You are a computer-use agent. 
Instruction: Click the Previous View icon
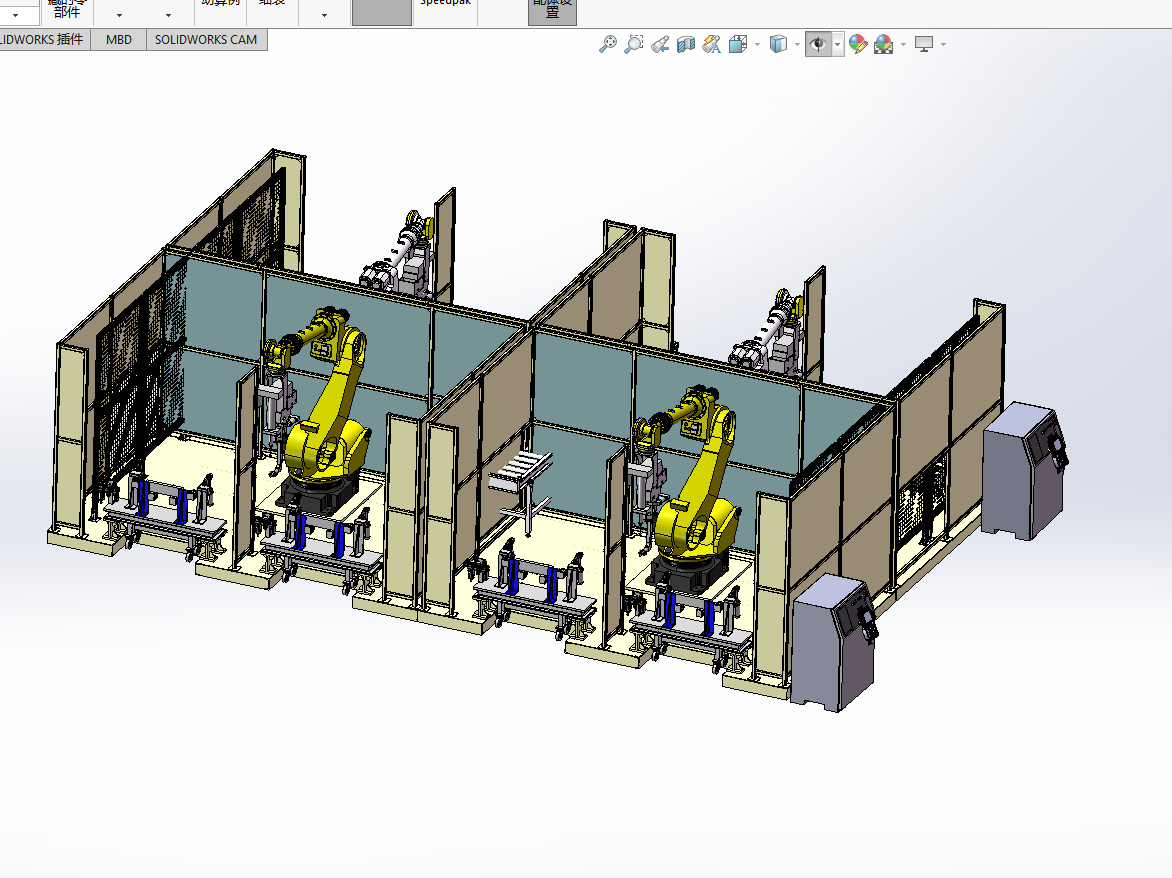(x=660, y=45)
